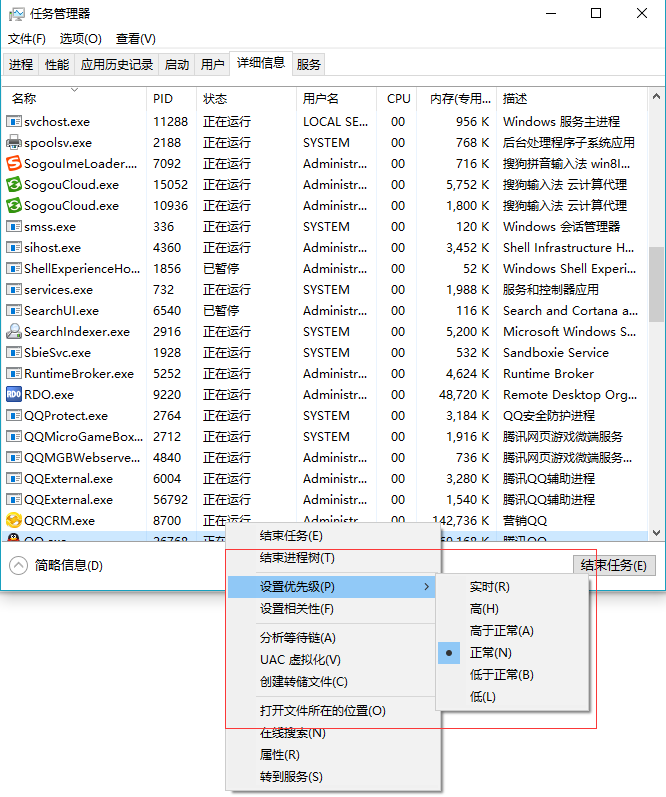666x797 pixels.
Task: Click the vertical scrollbar thumb
Action: point(656,284)
